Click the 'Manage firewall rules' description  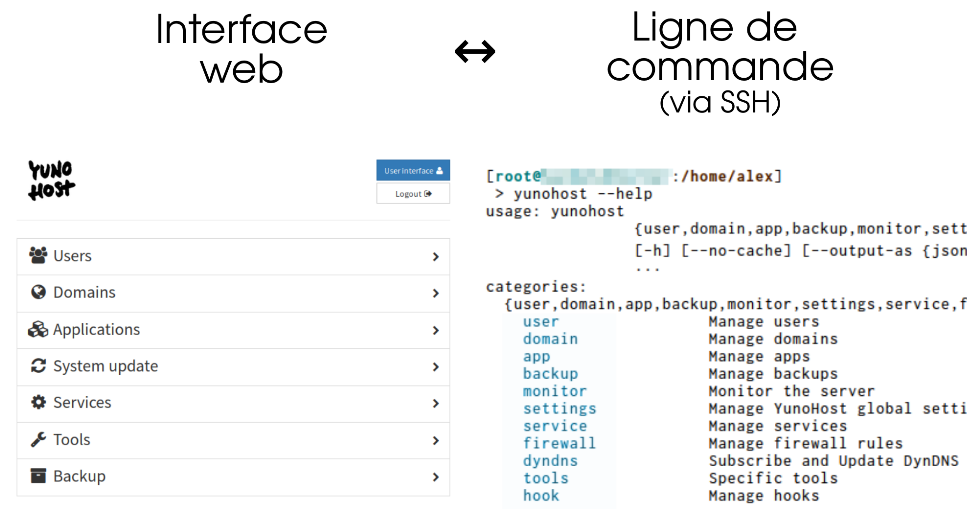(805, 443)
